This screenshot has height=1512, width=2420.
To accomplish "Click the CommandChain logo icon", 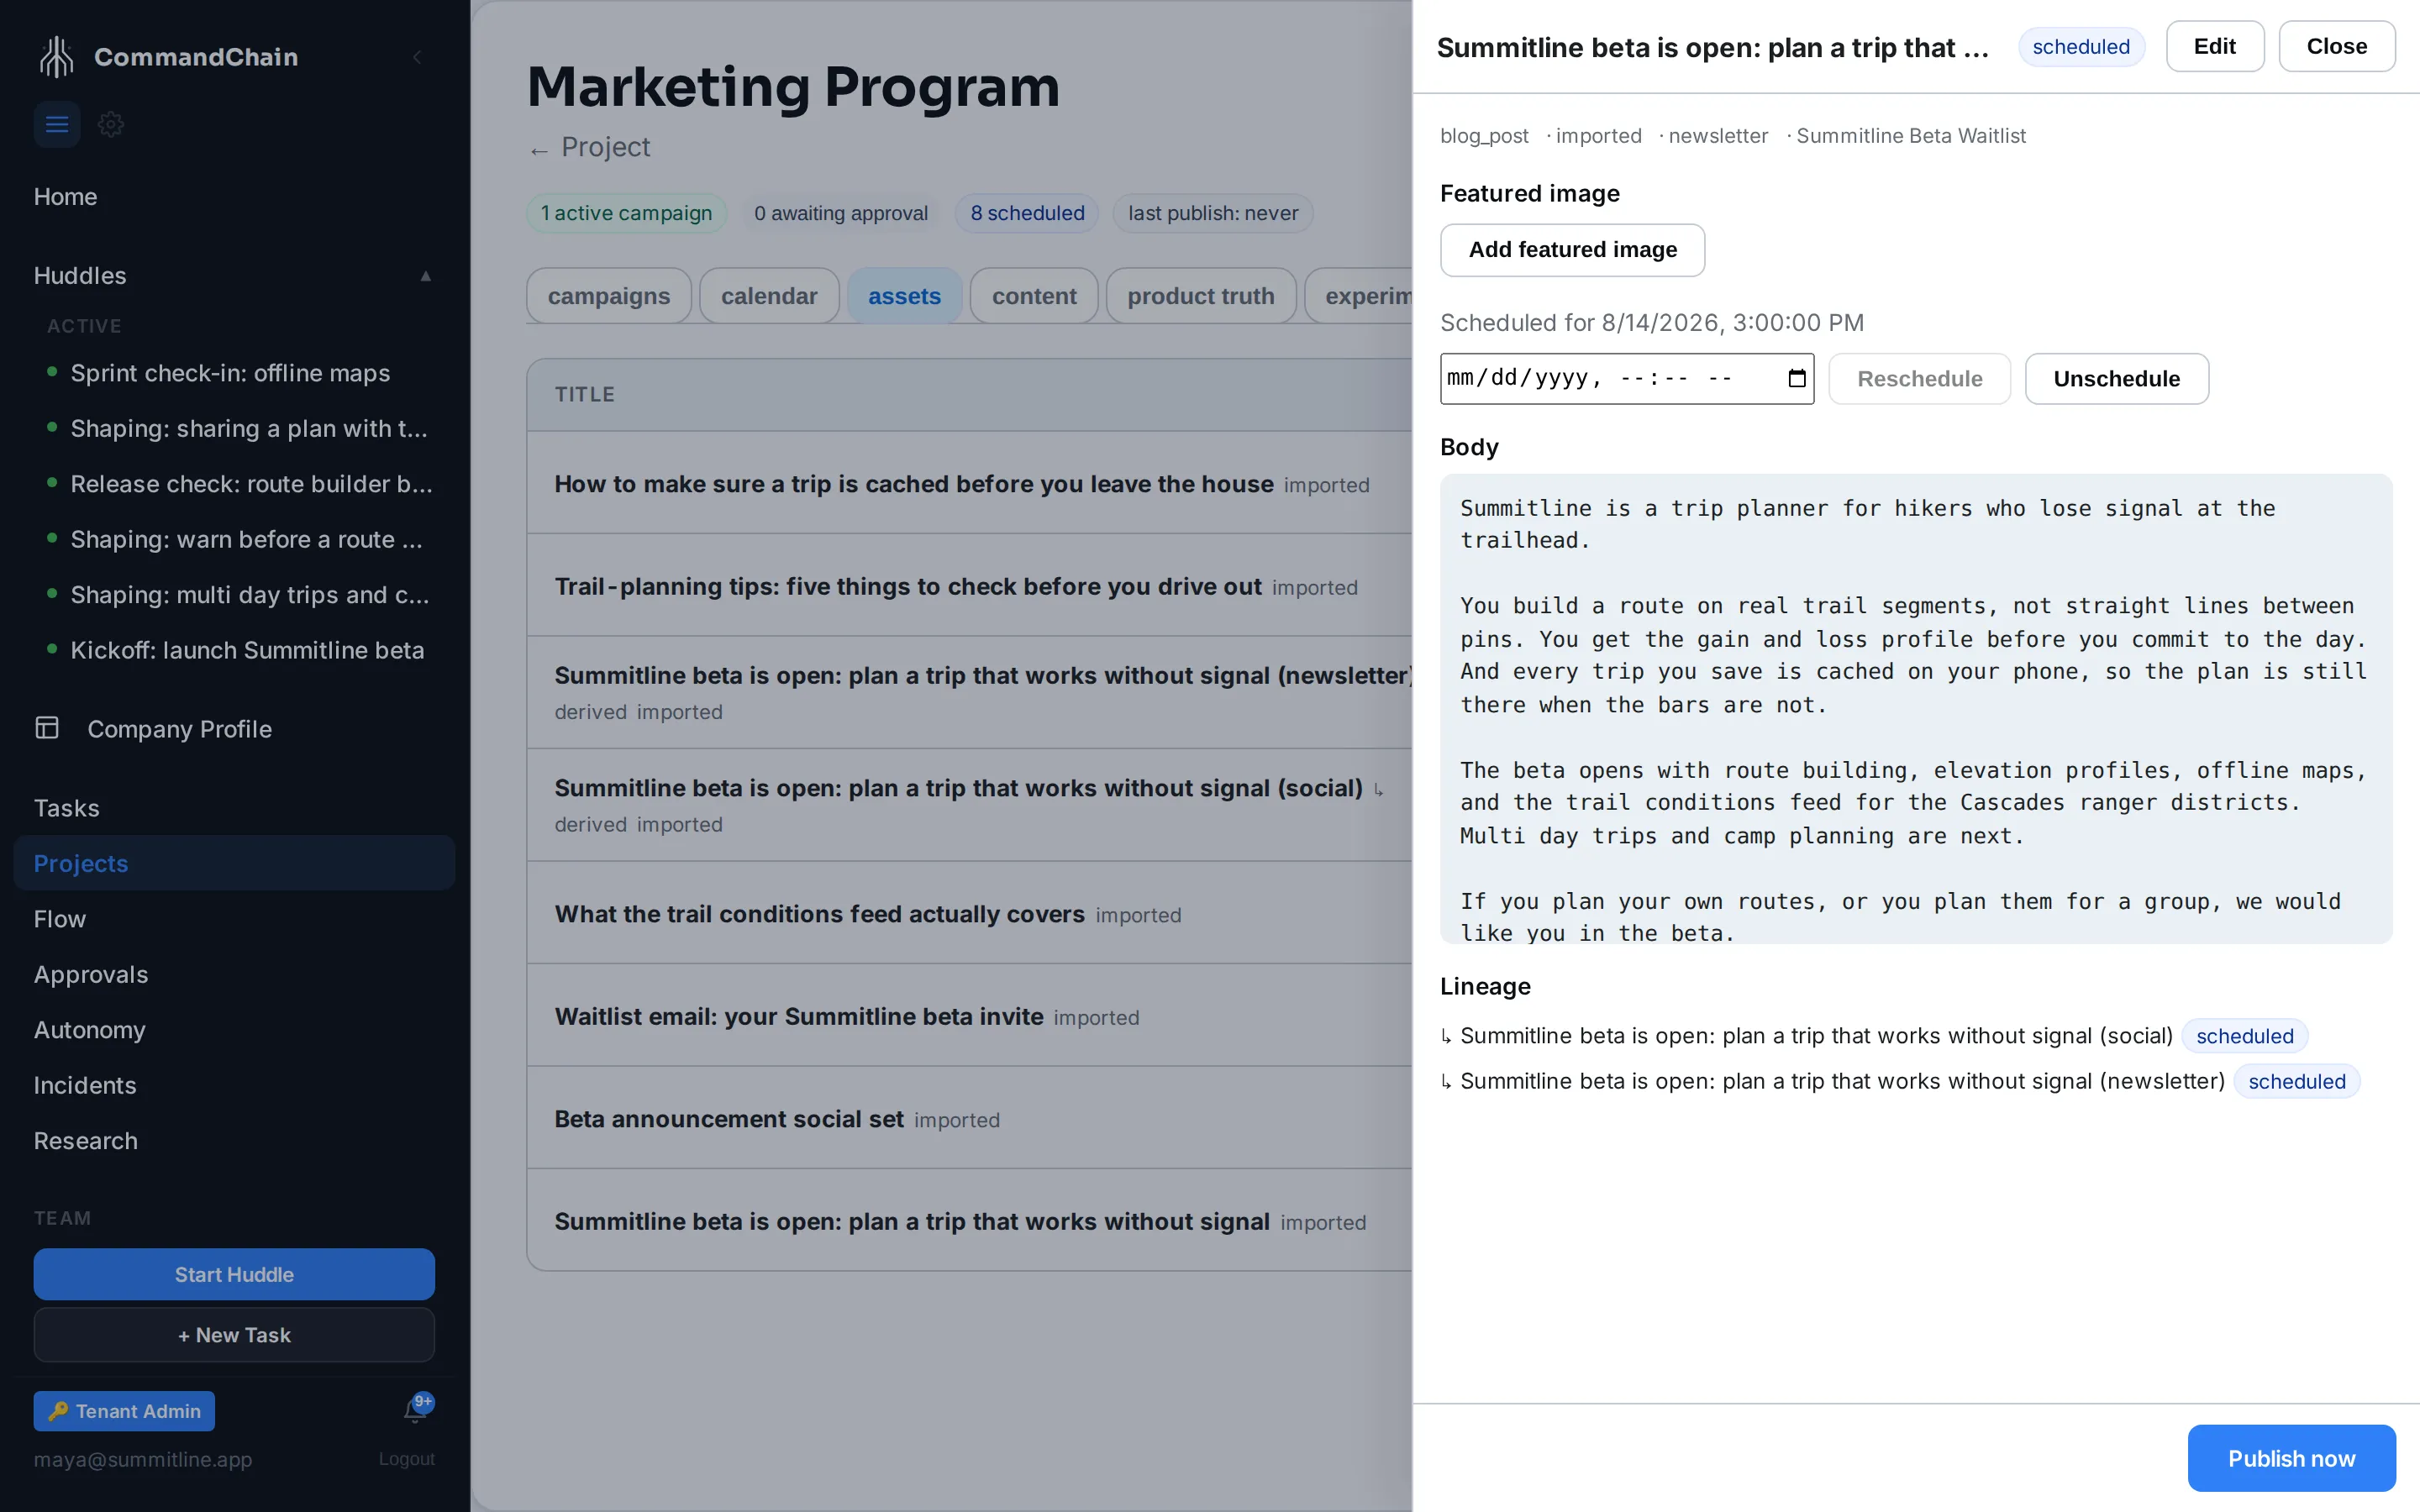I will click(x=57, y=57).
